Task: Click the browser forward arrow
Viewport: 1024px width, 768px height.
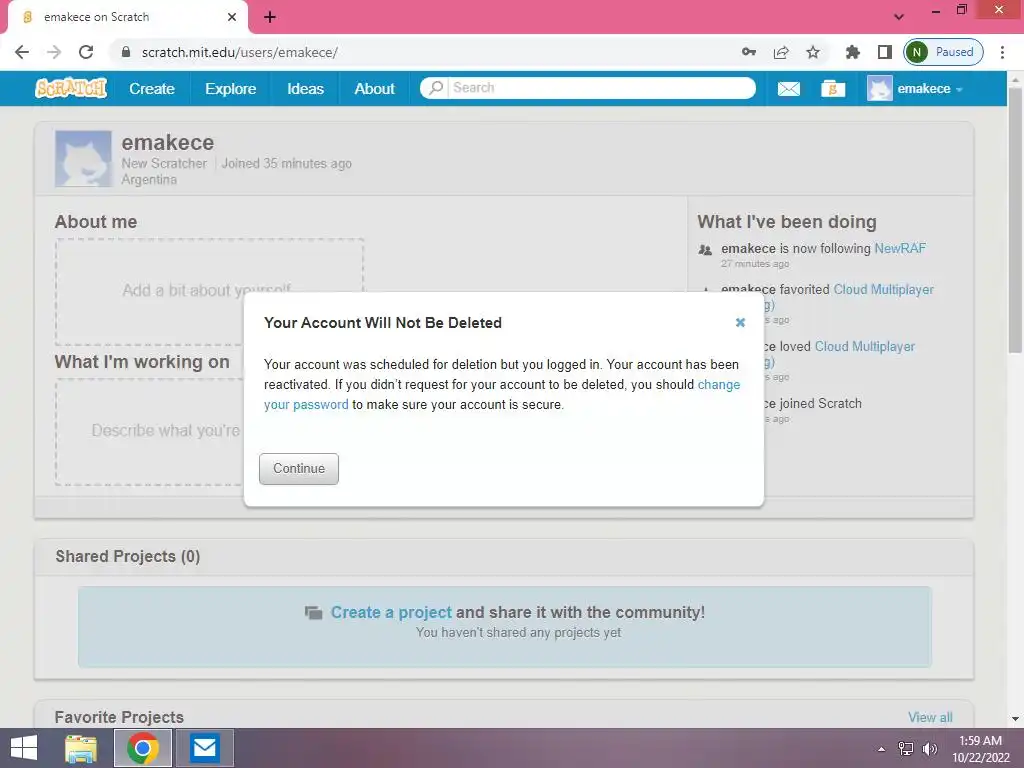Action: pos(54,52)
